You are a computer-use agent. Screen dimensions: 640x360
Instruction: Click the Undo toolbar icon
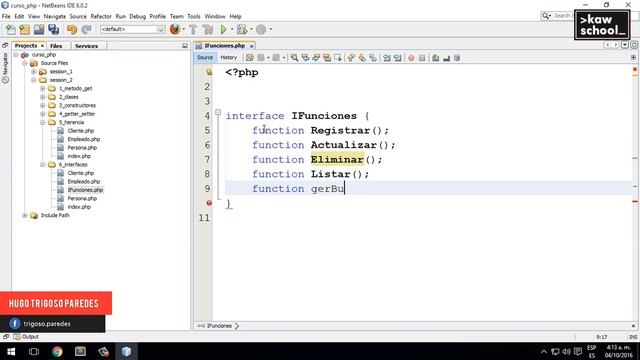point(72,29)
